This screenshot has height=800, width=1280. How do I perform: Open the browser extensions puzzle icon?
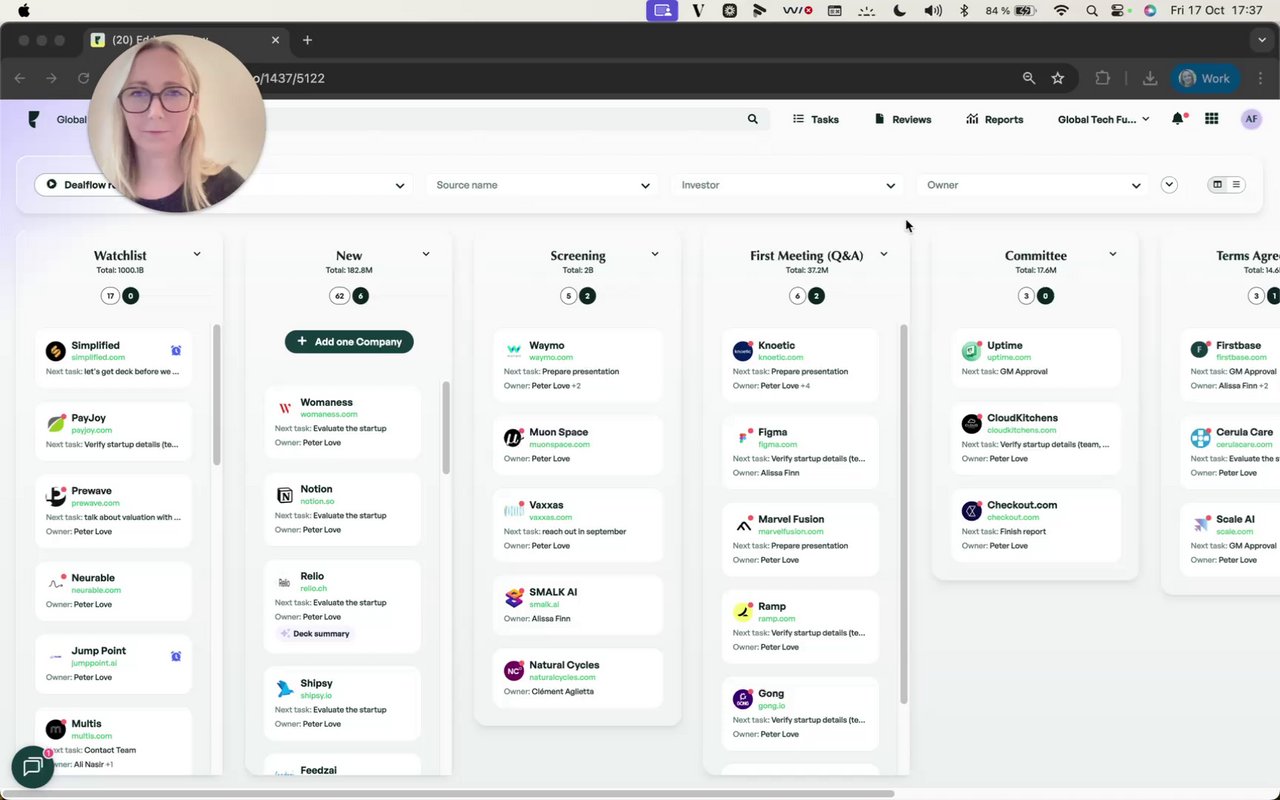click(1103, 78)
